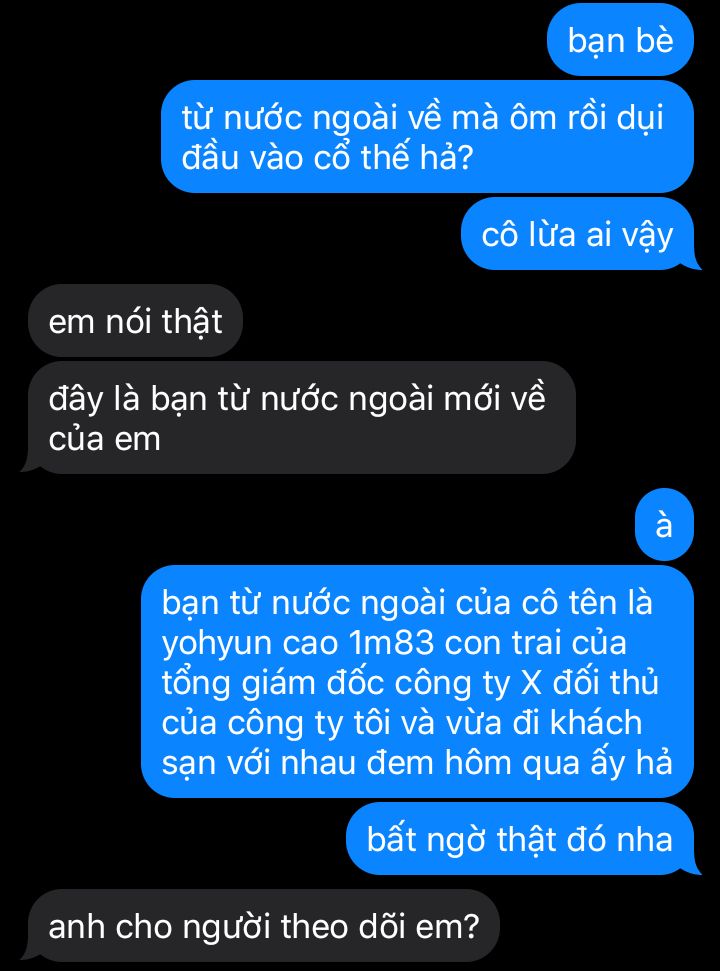Tap the gray "em nói thật" message
The width and height of the screenshot is (720, 971).
tap(135, 321)
